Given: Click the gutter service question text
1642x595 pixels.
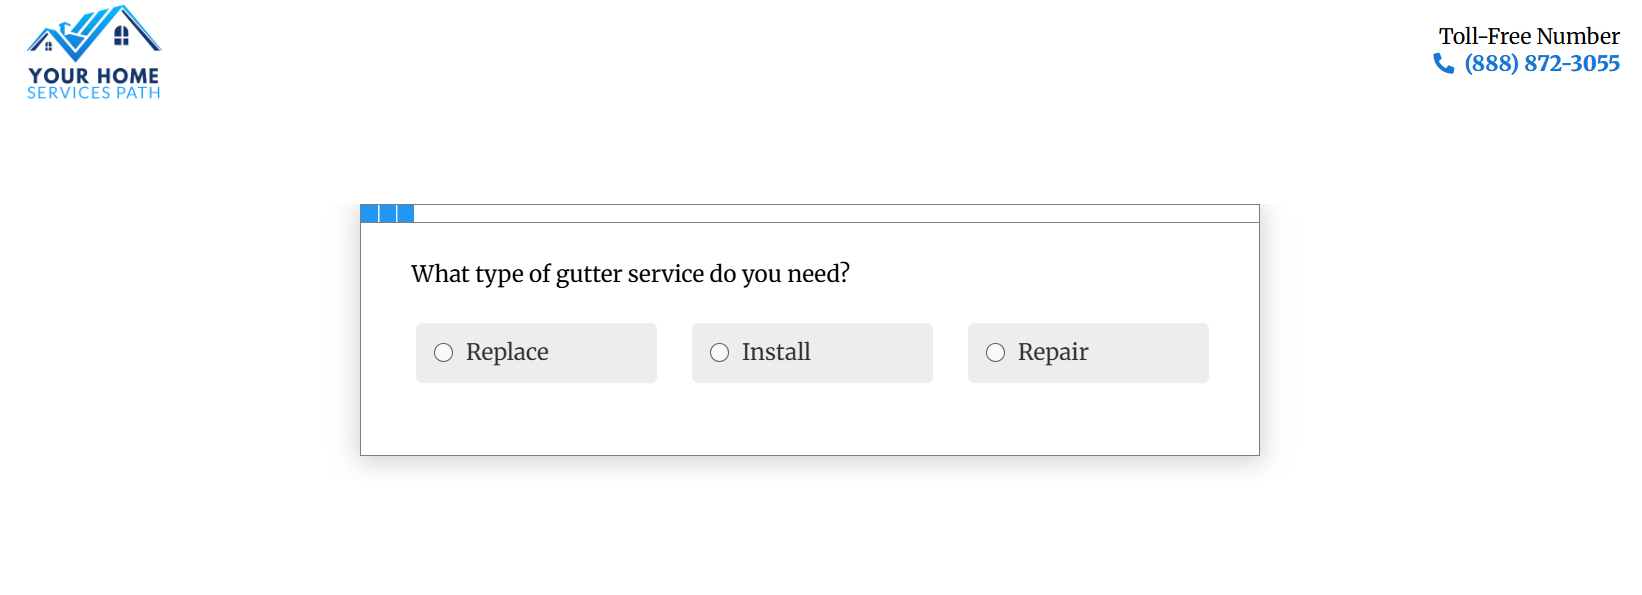Looking at the screenshot, I should (x=630, y=274).
